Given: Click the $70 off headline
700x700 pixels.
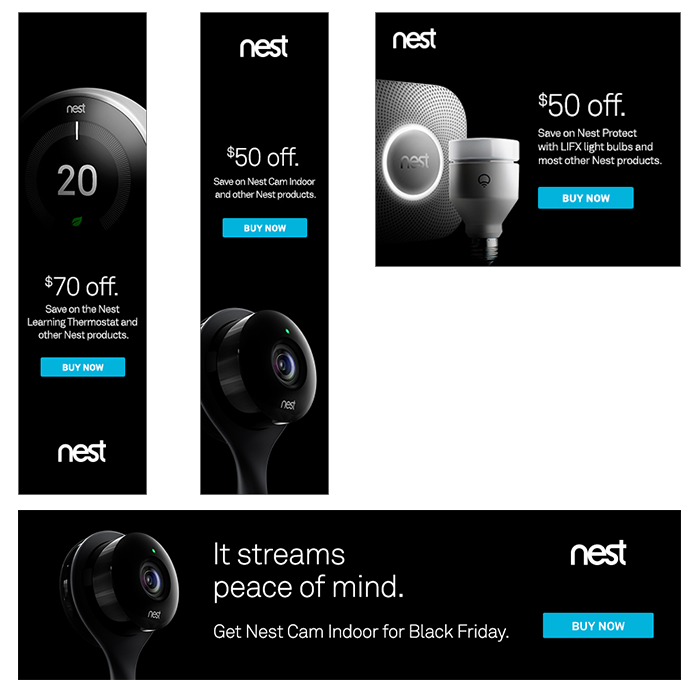Looking at the screenshot, I should [x=82, y=286].
